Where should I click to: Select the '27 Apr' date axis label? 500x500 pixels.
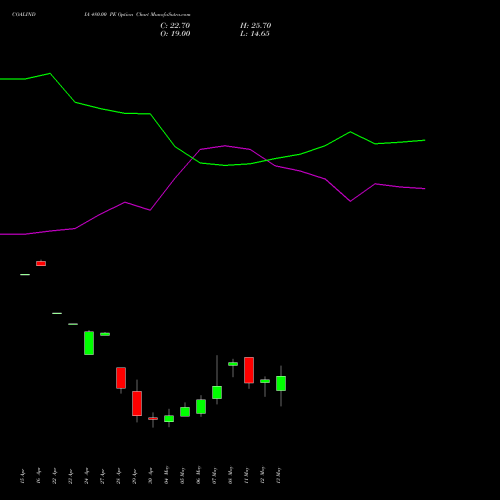click(102, 476)
